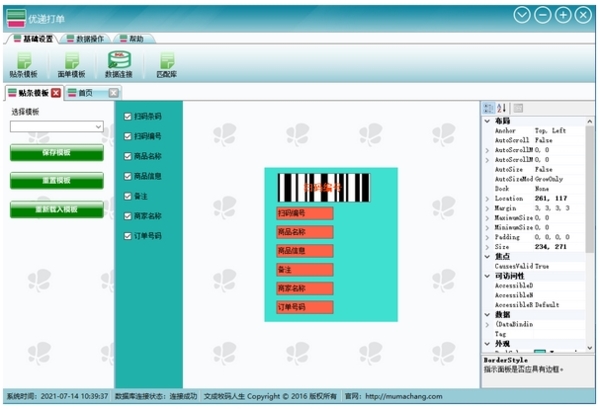Expand the Location property row
600x409 pixels.
487,199
